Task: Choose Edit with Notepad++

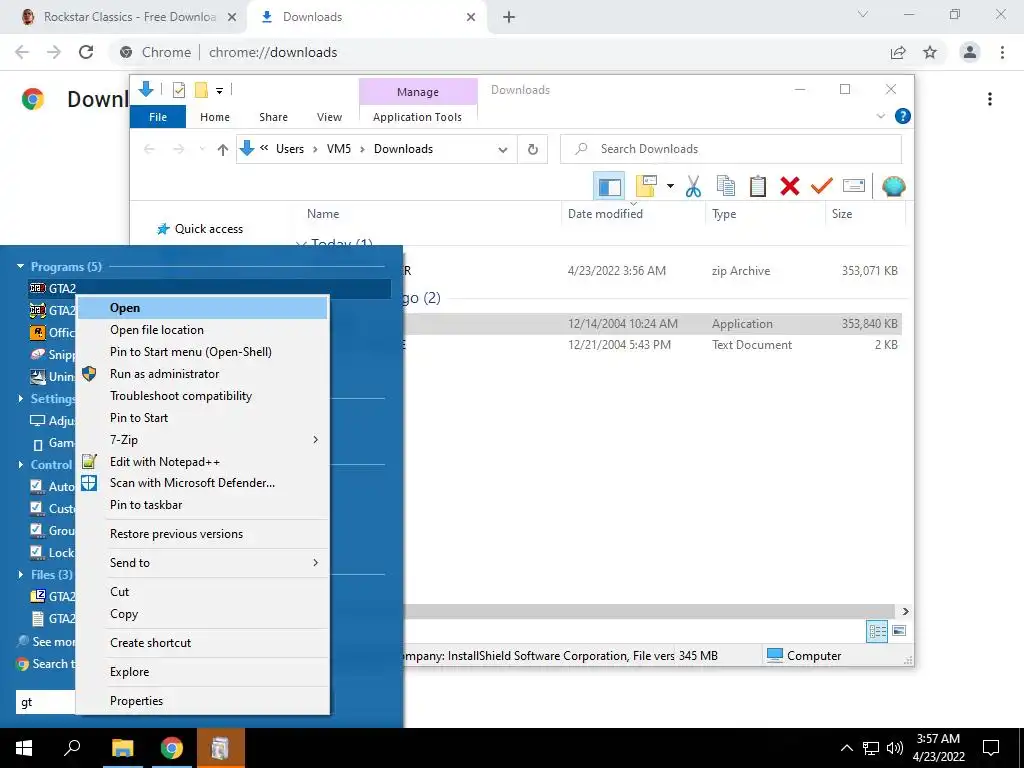Action: coord(202,462)
